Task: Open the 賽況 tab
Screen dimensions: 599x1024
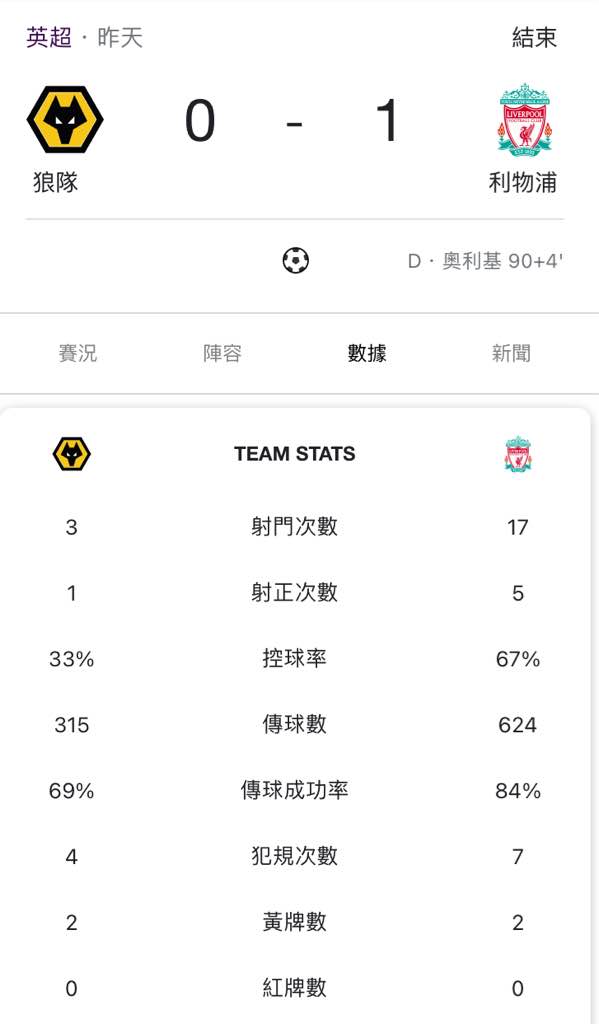Action: 78,353
